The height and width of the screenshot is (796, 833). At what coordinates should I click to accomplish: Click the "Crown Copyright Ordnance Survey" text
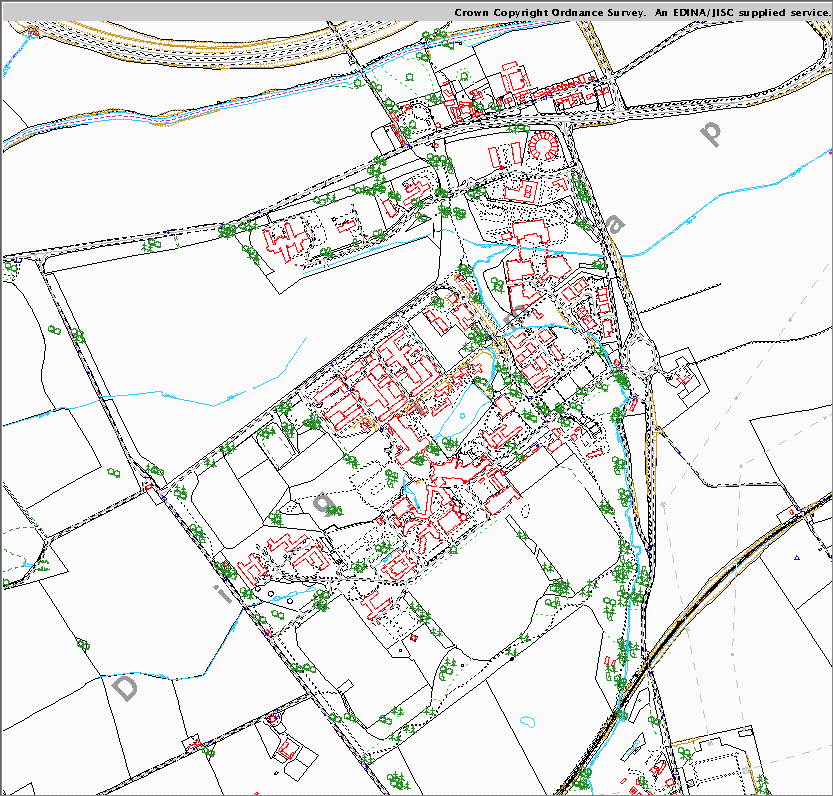549,12
